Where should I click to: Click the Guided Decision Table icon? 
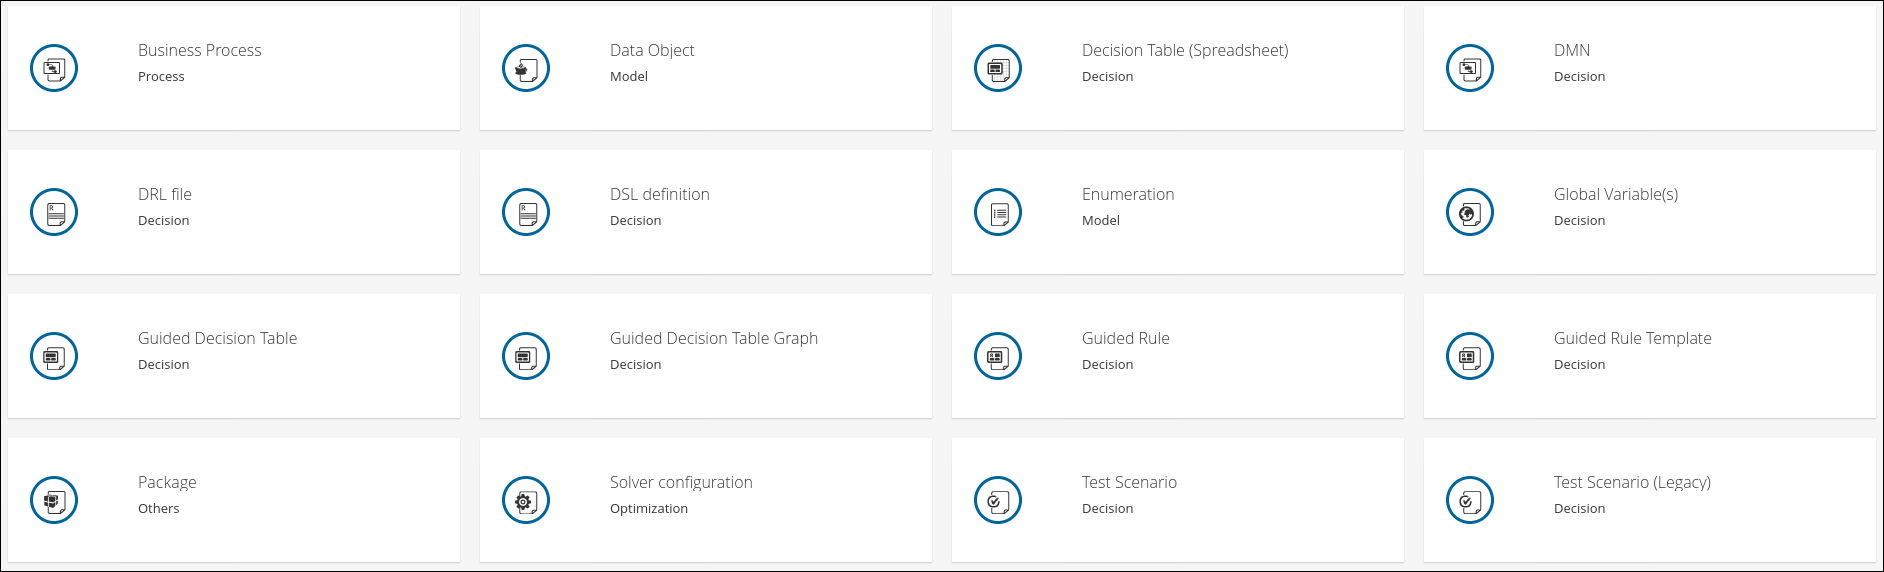pyautogui.click(x=54, y=356)
